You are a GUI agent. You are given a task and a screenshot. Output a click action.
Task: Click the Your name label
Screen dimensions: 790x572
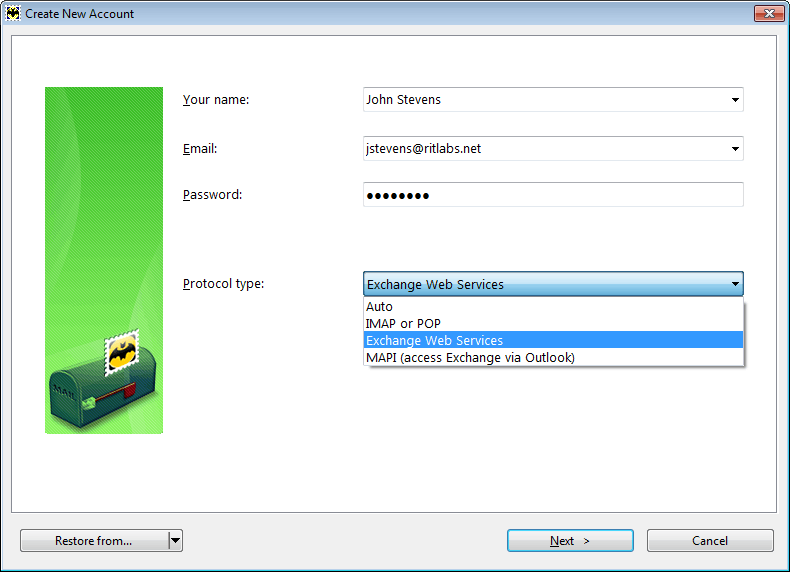[216, 100]
